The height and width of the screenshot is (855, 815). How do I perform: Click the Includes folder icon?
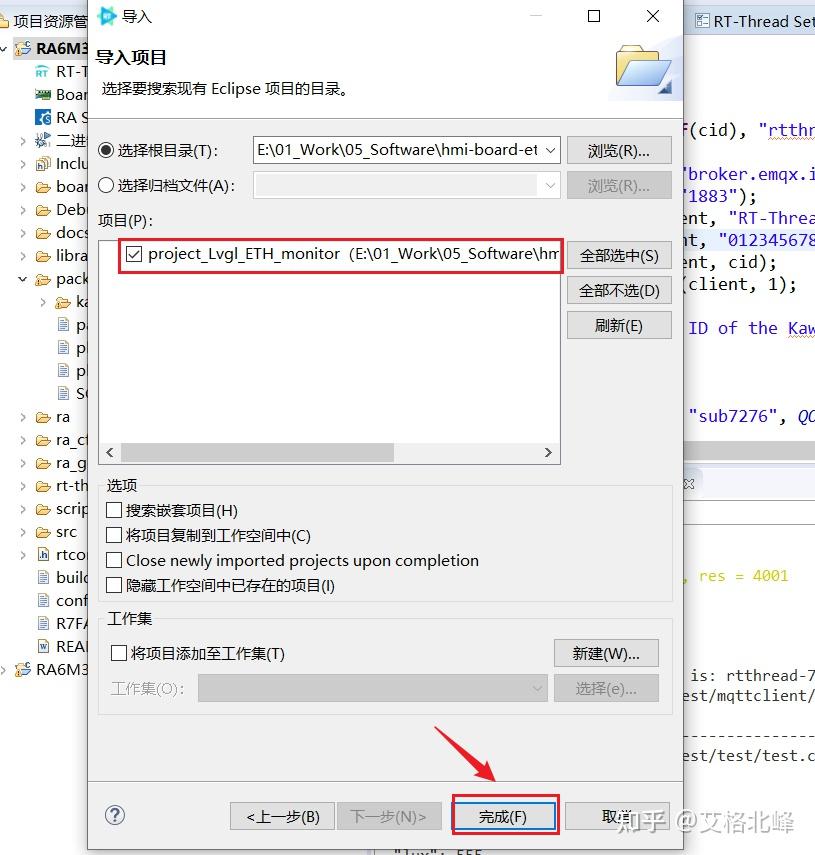click(x=43, y=164)
